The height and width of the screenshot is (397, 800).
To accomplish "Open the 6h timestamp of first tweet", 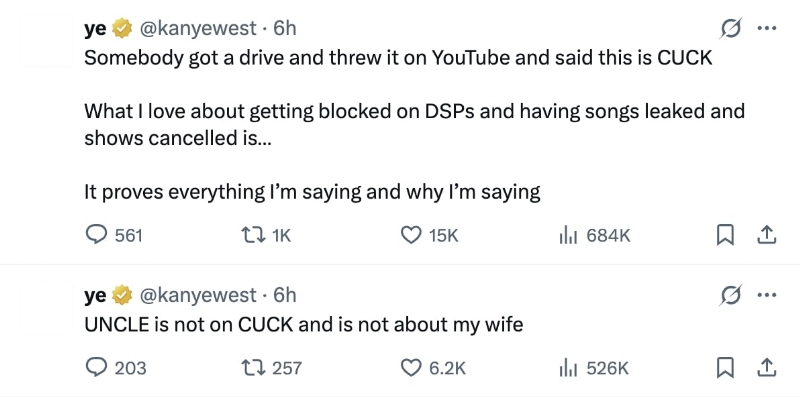I will (285, 28).
